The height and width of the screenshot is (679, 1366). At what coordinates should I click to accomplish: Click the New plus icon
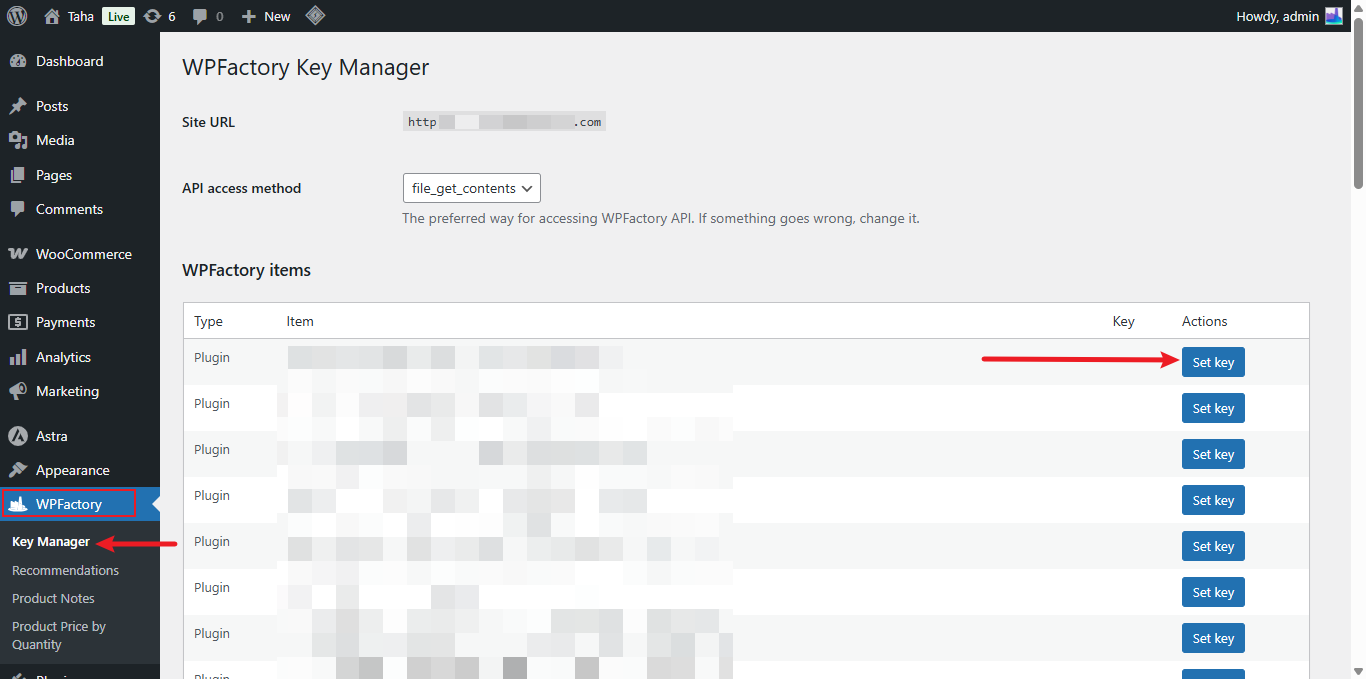(249, 16)
